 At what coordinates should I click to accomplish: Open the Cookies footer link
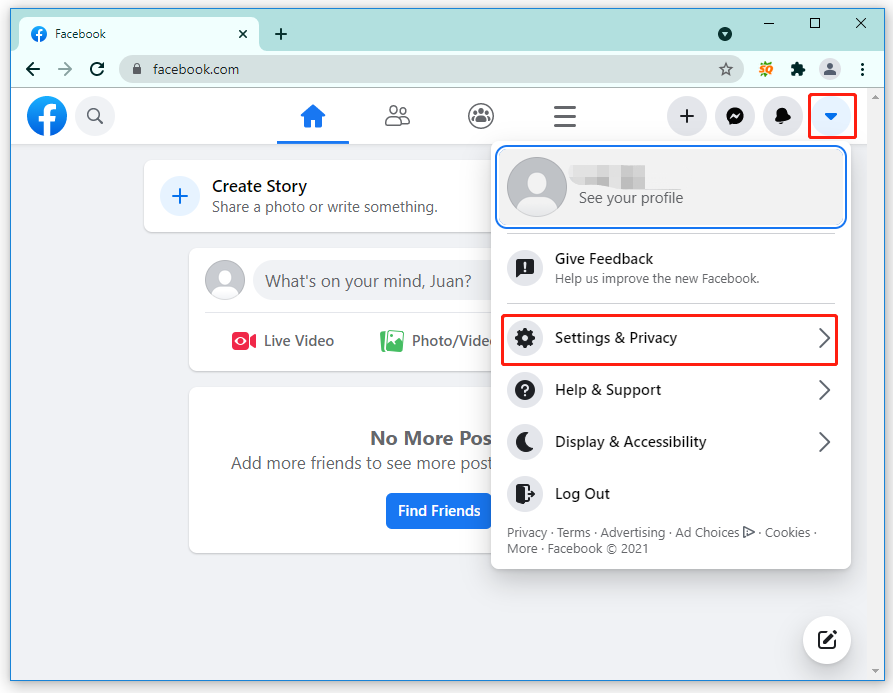point(787,532)
